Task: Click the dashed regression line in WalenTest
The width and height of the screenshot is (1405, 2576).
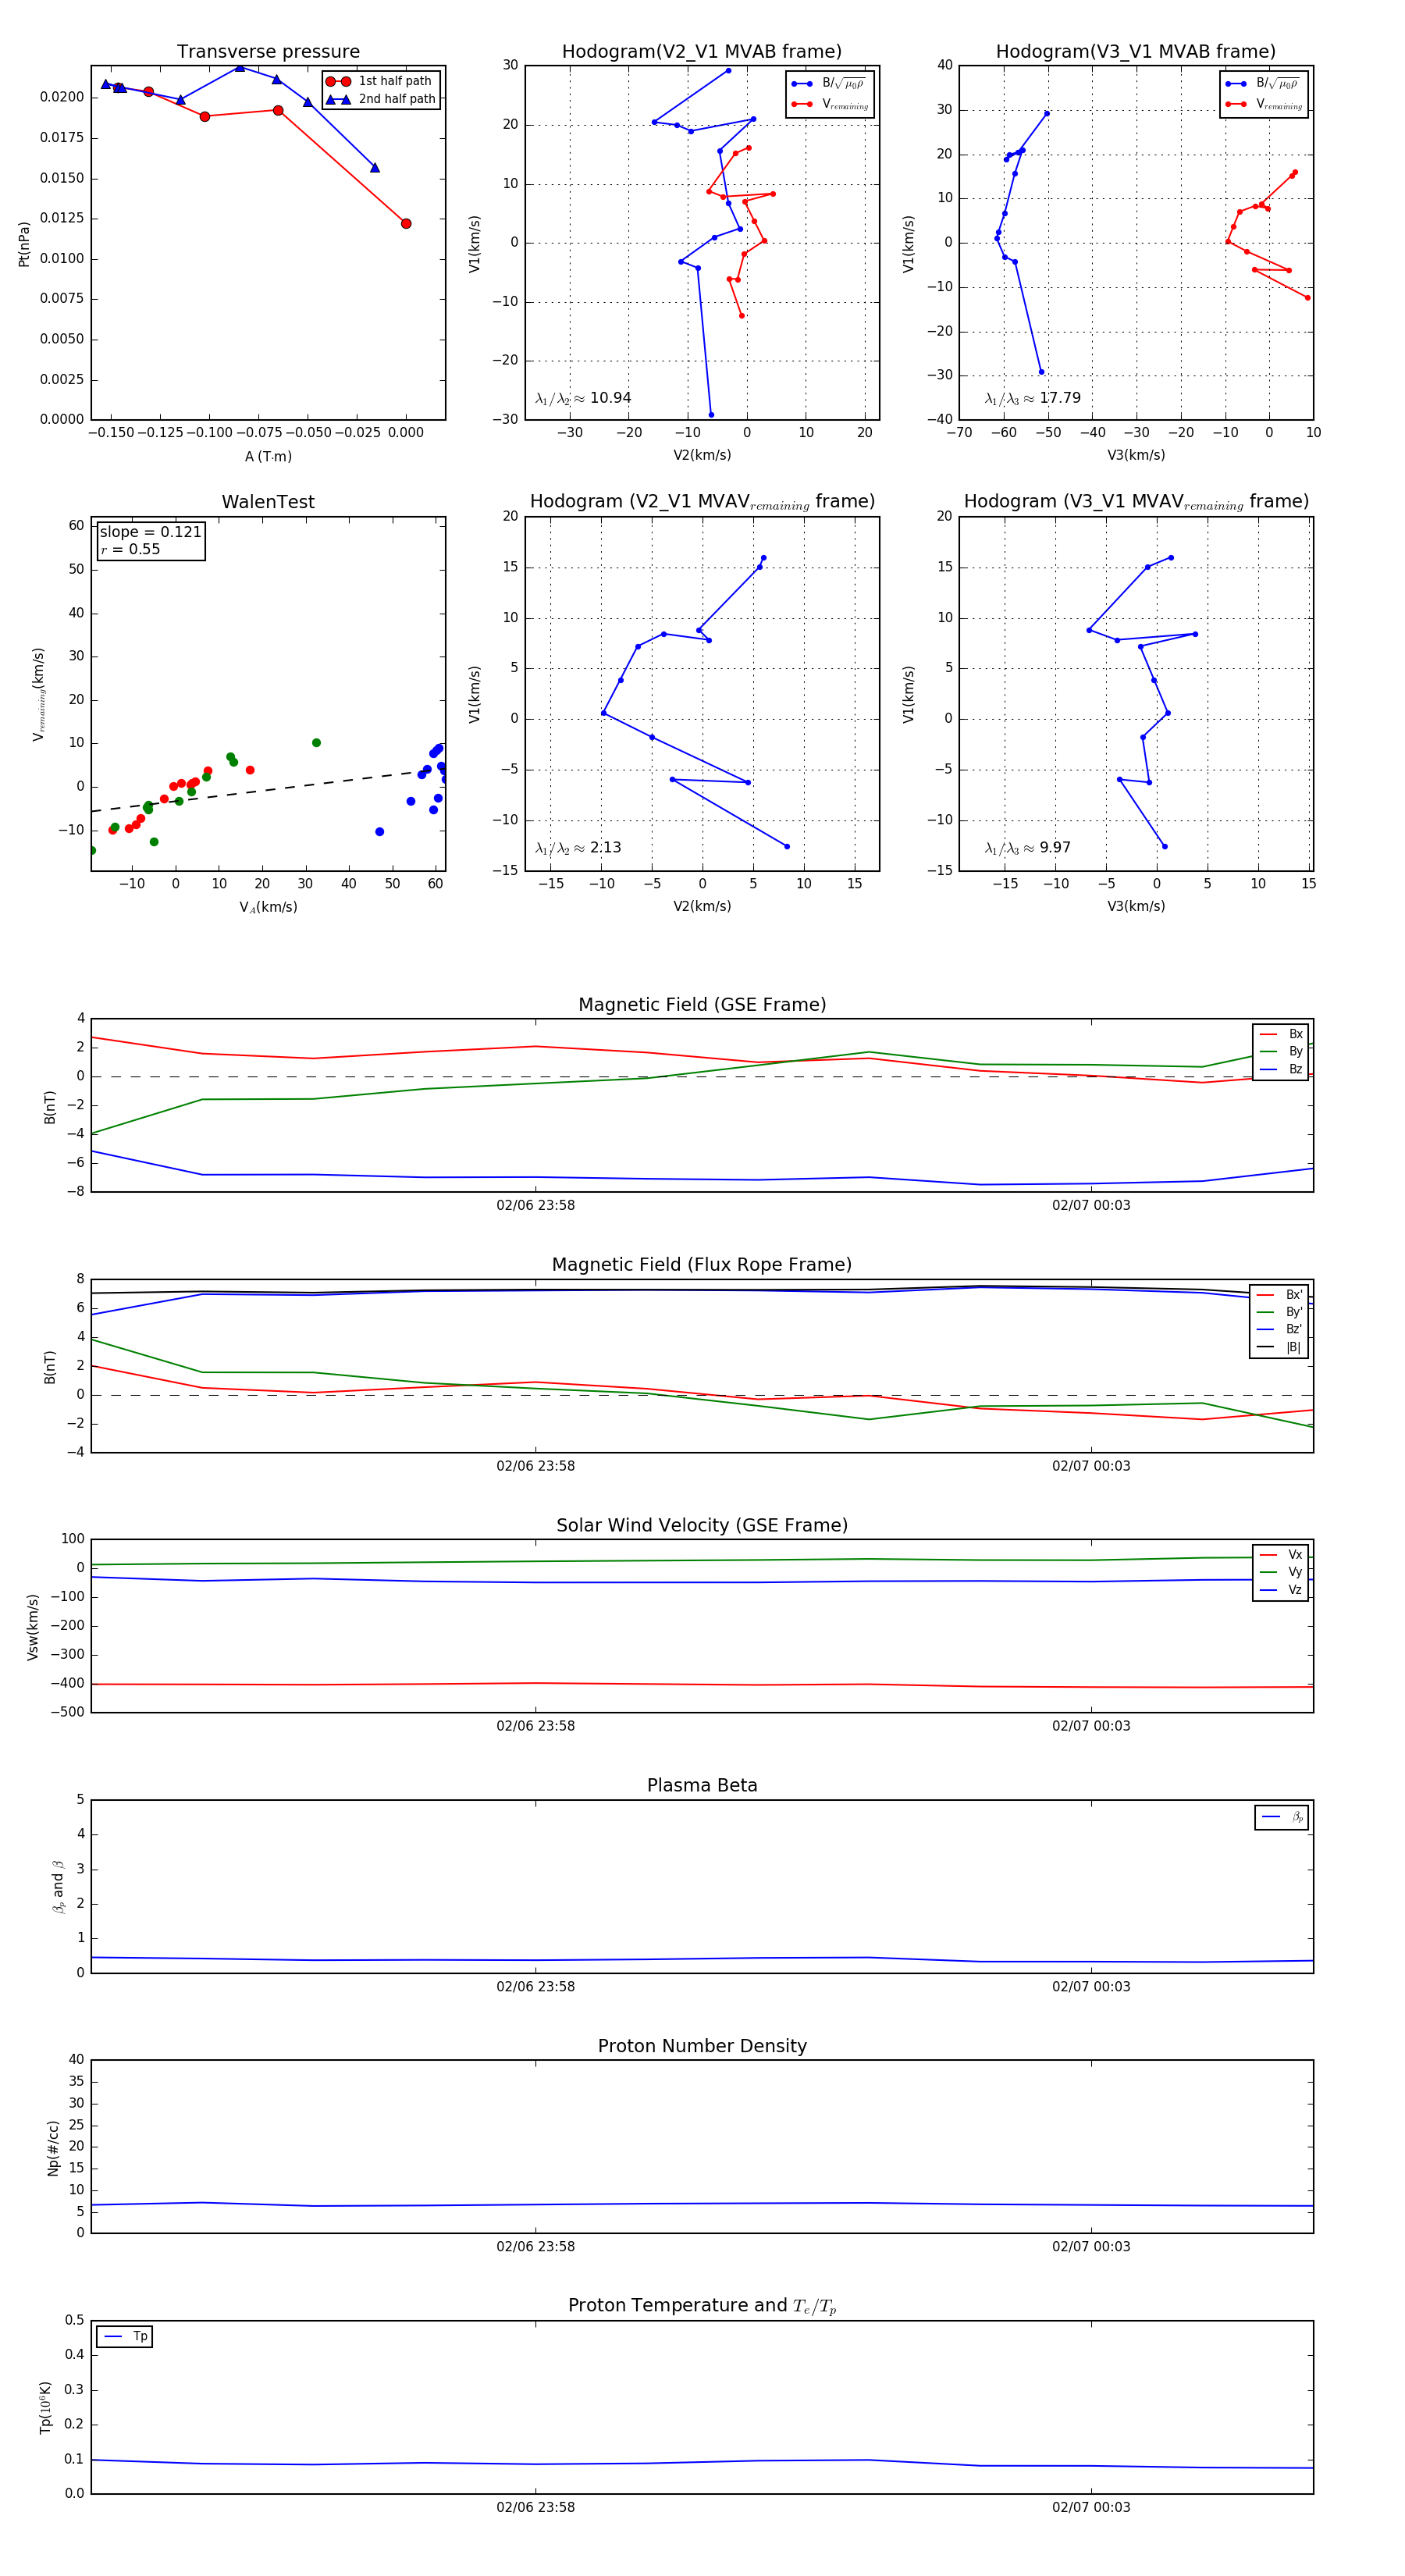Action: (268, 791)
